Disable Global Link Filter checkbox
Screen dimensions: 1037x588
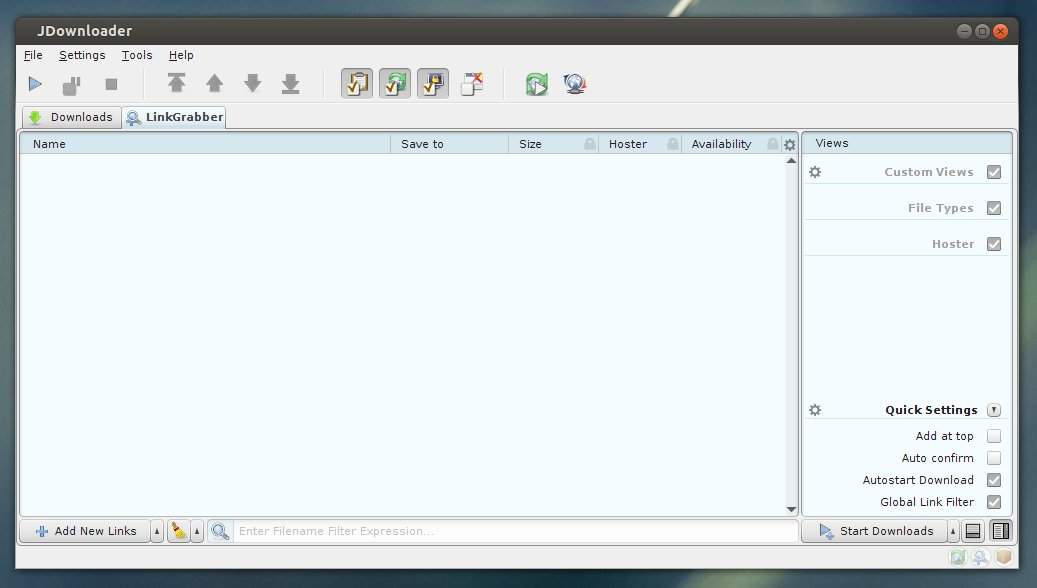point(994,502)
